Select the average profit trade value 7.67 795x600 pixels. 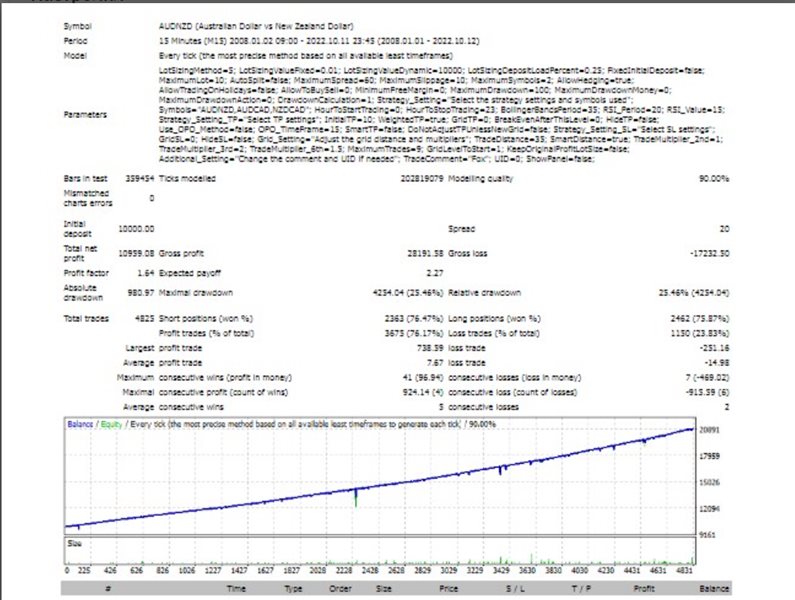[435, 363]
